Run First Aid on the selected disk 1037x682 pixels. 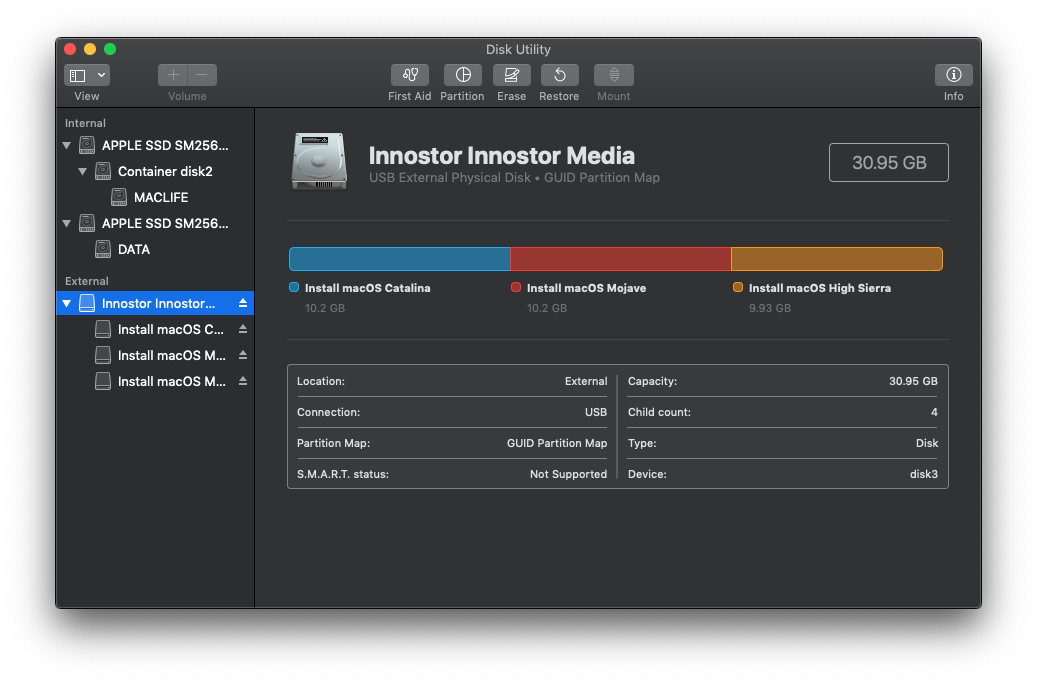point(409,75)
